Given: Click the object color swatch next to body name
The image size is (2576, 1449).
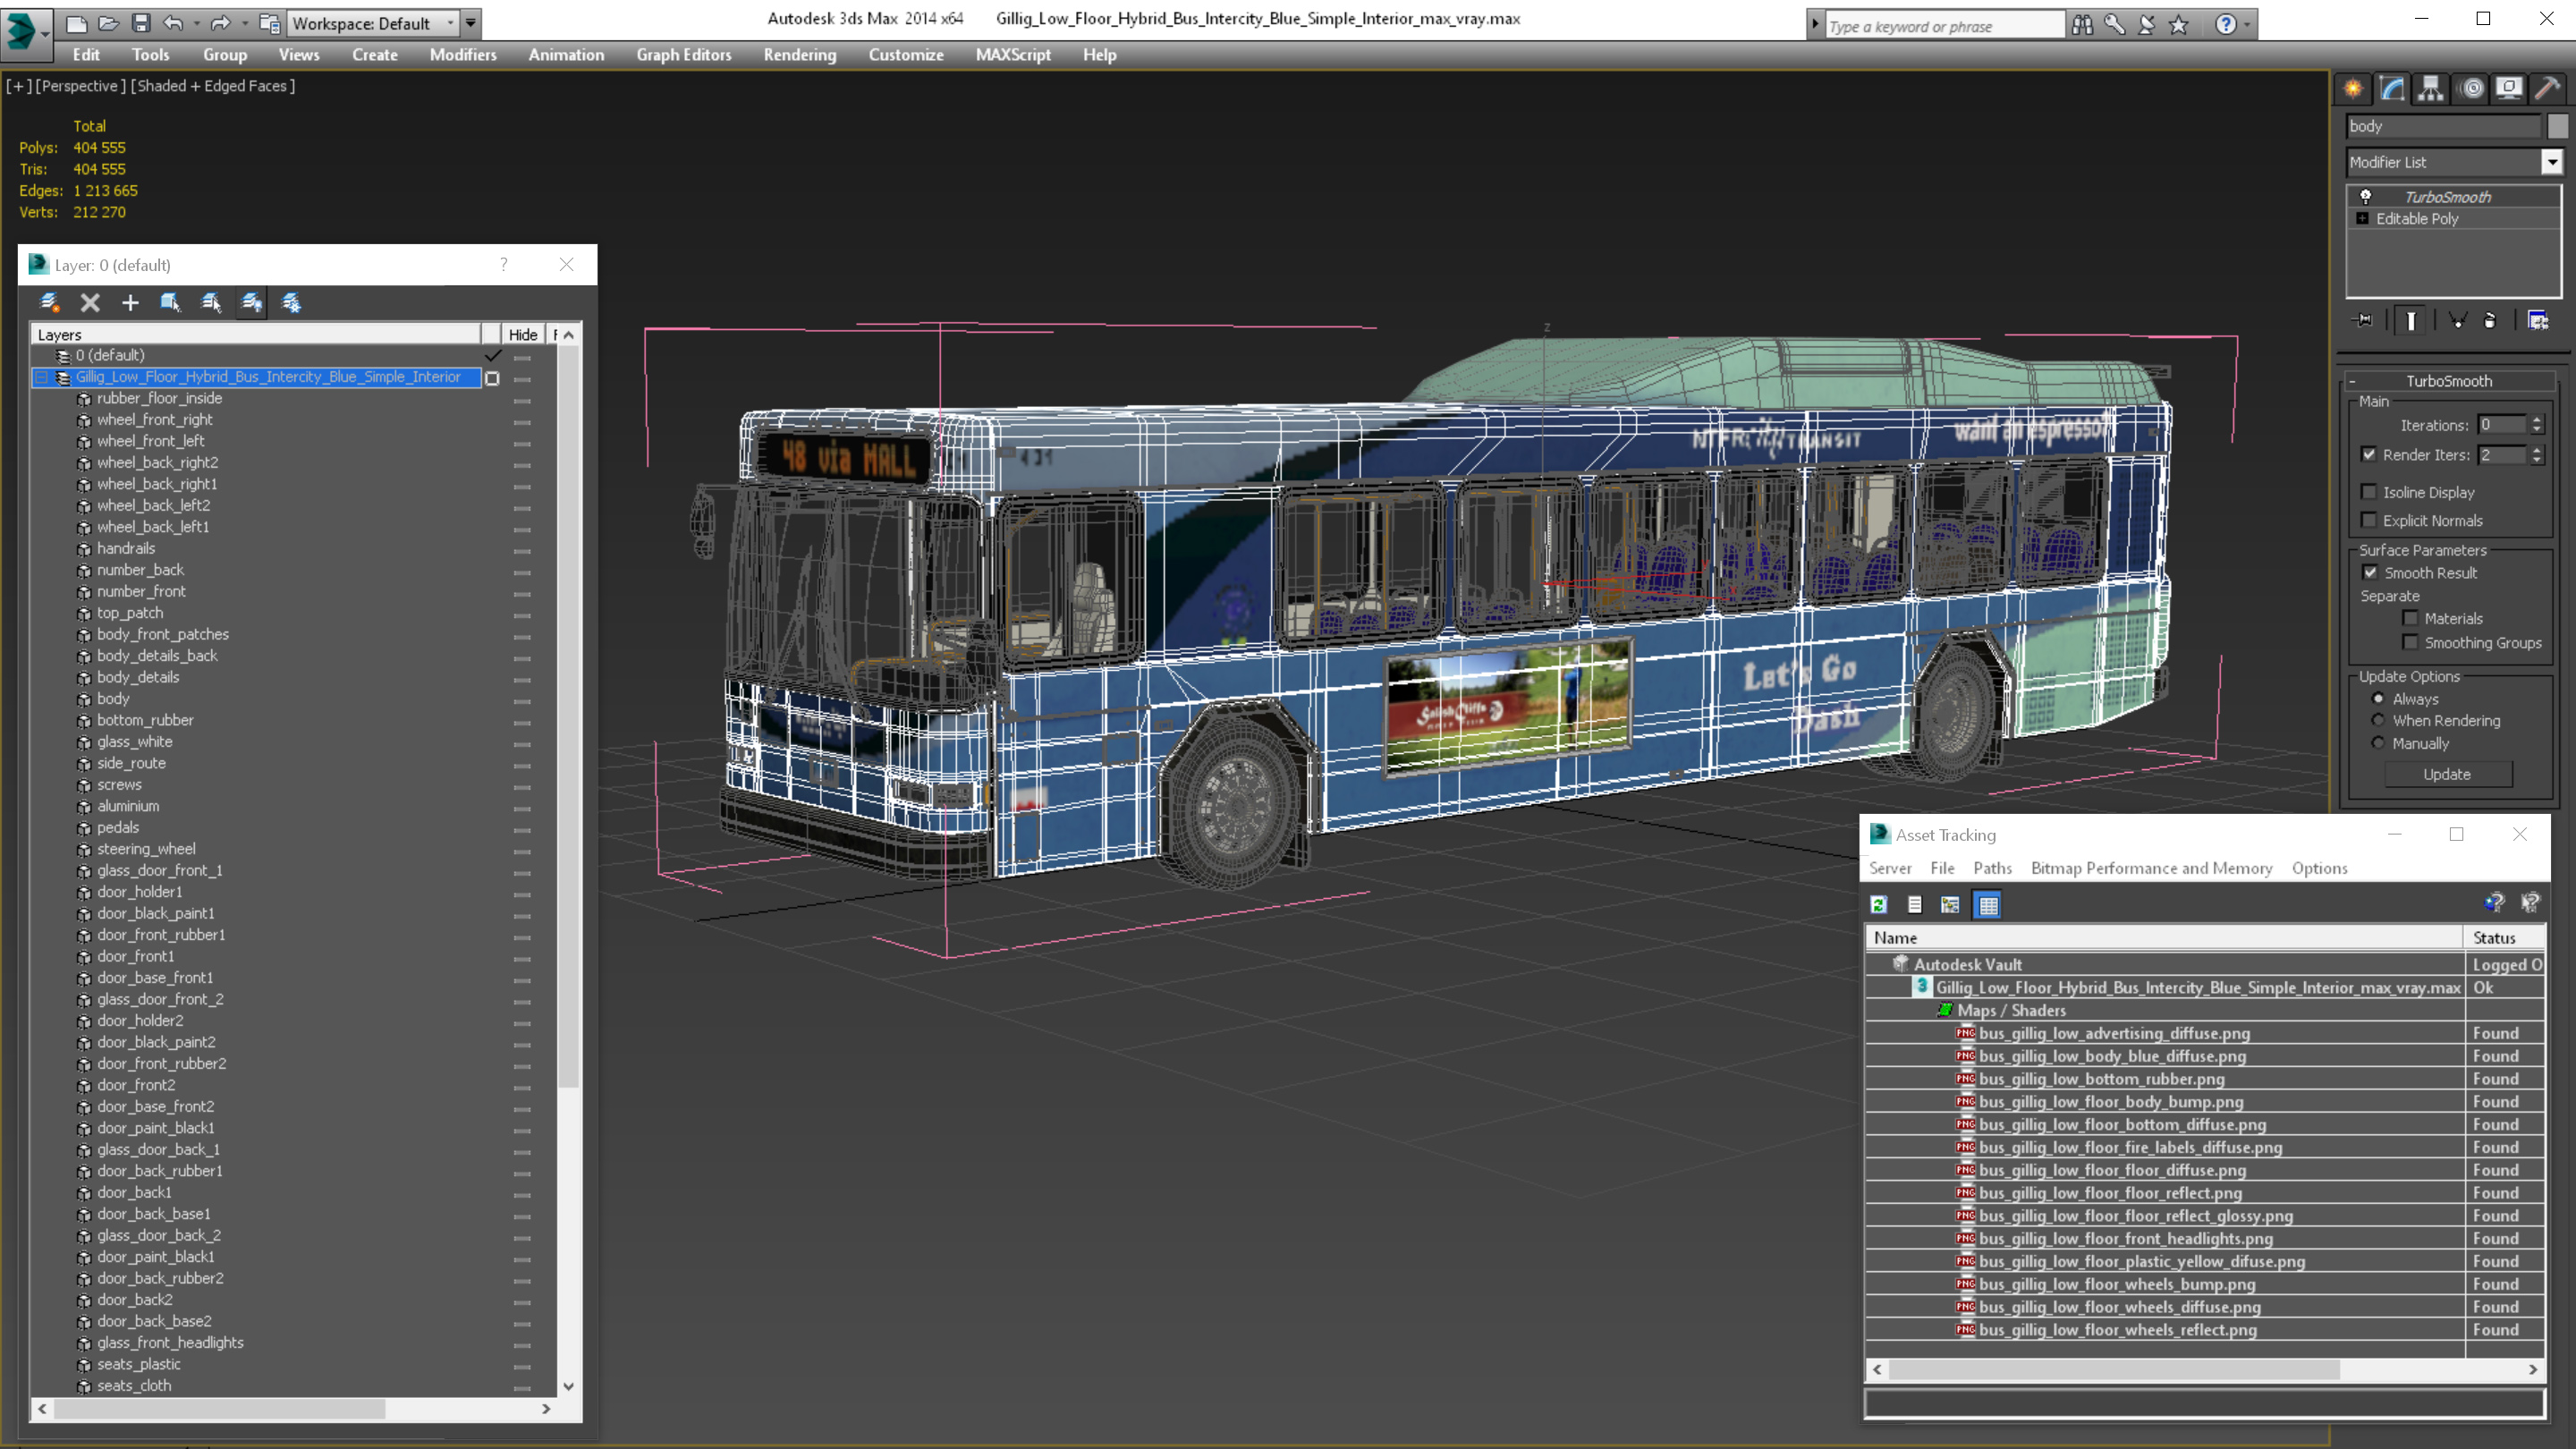Looking at the screenshot, I should 2558,126.
